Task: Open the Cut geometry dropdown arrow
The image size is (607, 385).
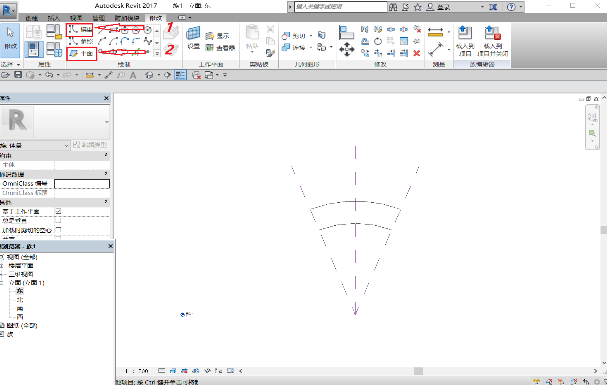Action: 311,36
